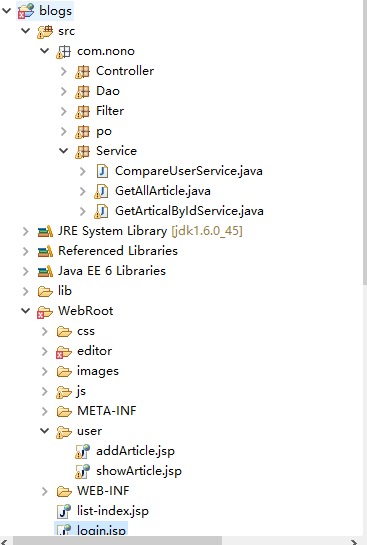Select the addArticle.jsp file icon
Screen dimensions: 367x545
pyautogui.click(x=82, y=451)
